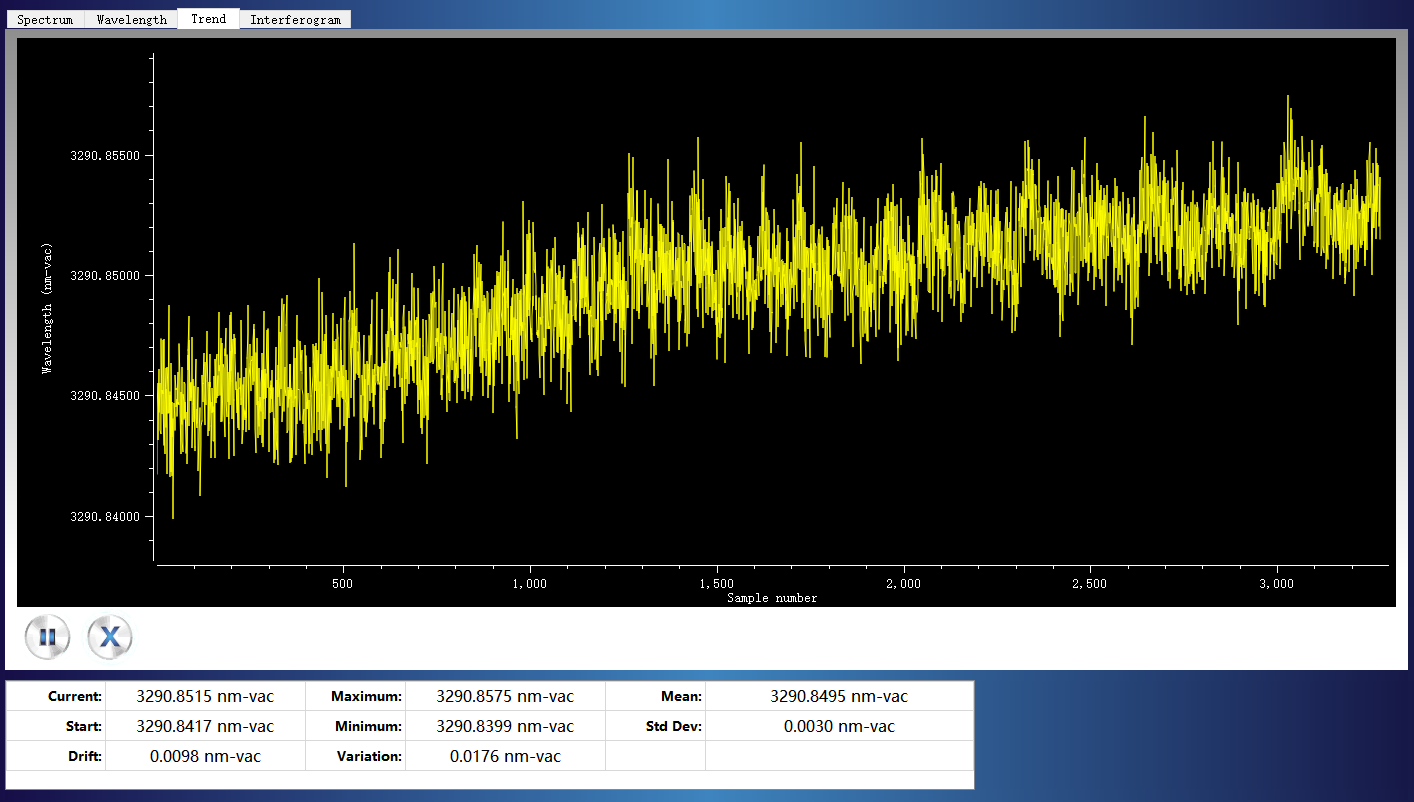Click the Wavelength (nm-vac) axis title

coord(47,309)
